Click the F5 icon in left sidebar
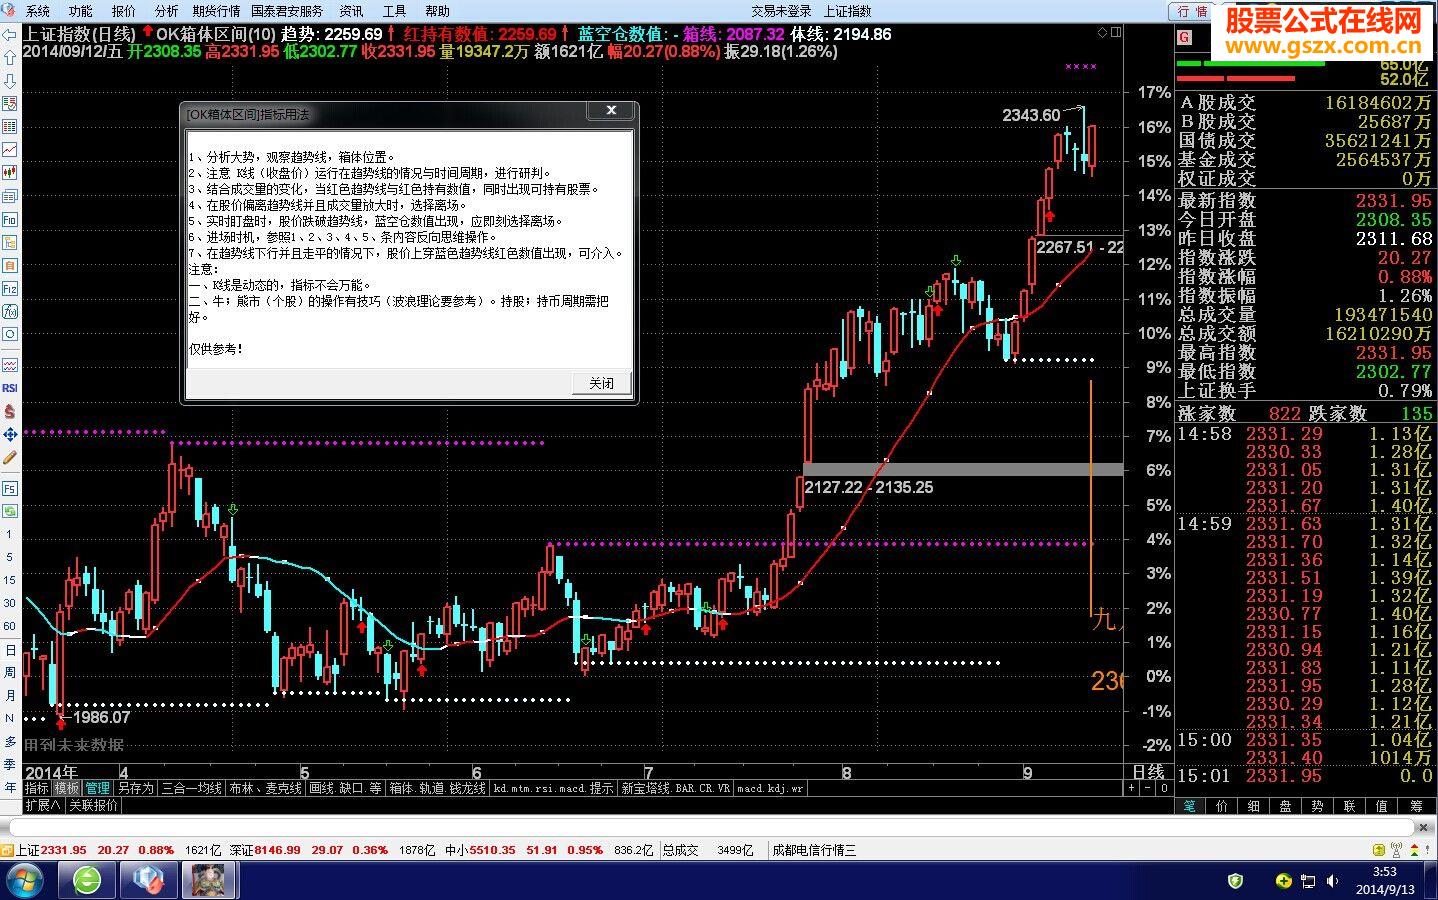 [x=10, y=488]
